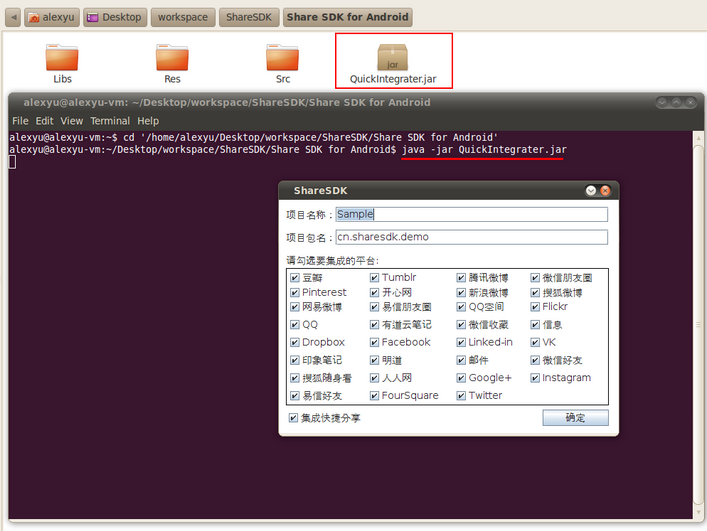Select Share SDK for Android path button
707x531 pixels.
point(348,17)
